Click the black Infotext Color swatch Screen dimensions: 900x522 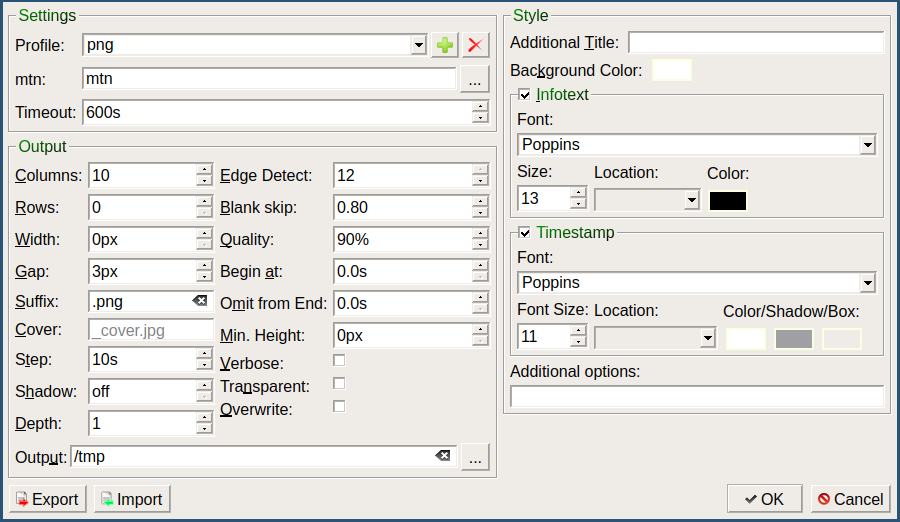pos(727,200)
